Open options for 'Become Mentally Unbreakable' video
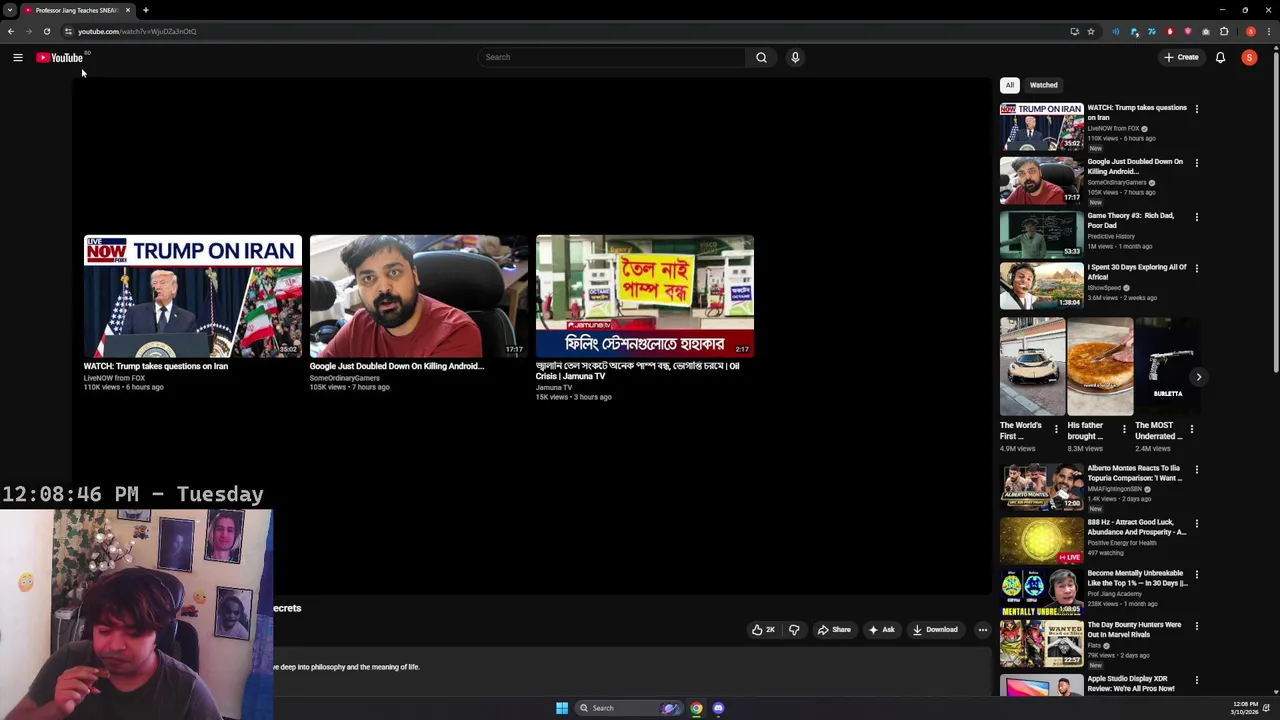1280x720 pixels. 1197,575
